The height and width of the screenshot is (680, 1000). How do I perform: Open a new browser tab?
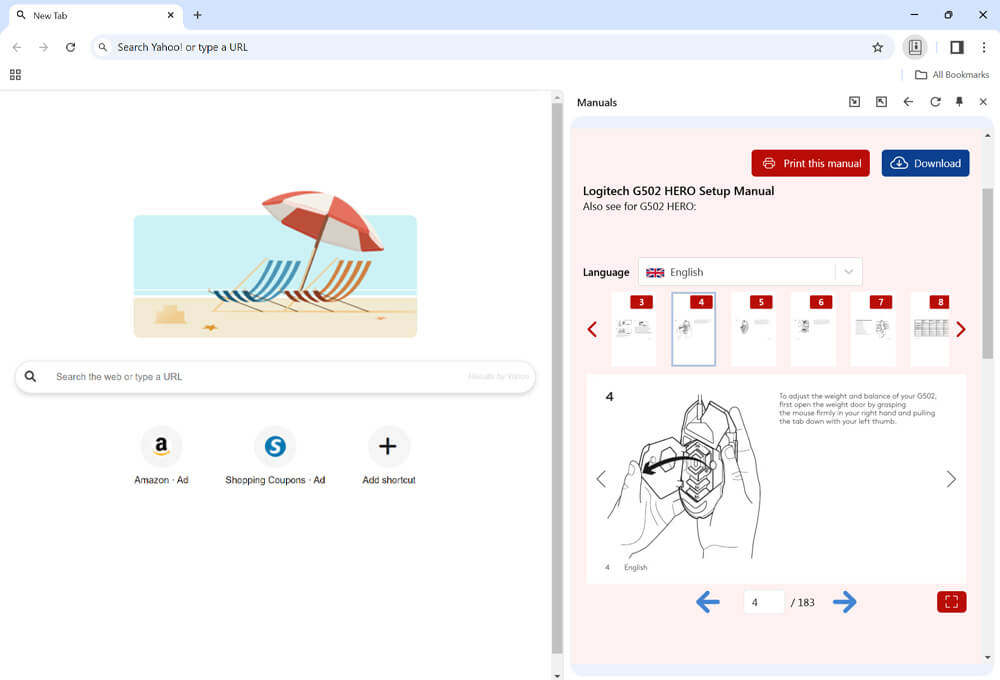point(198,15)
